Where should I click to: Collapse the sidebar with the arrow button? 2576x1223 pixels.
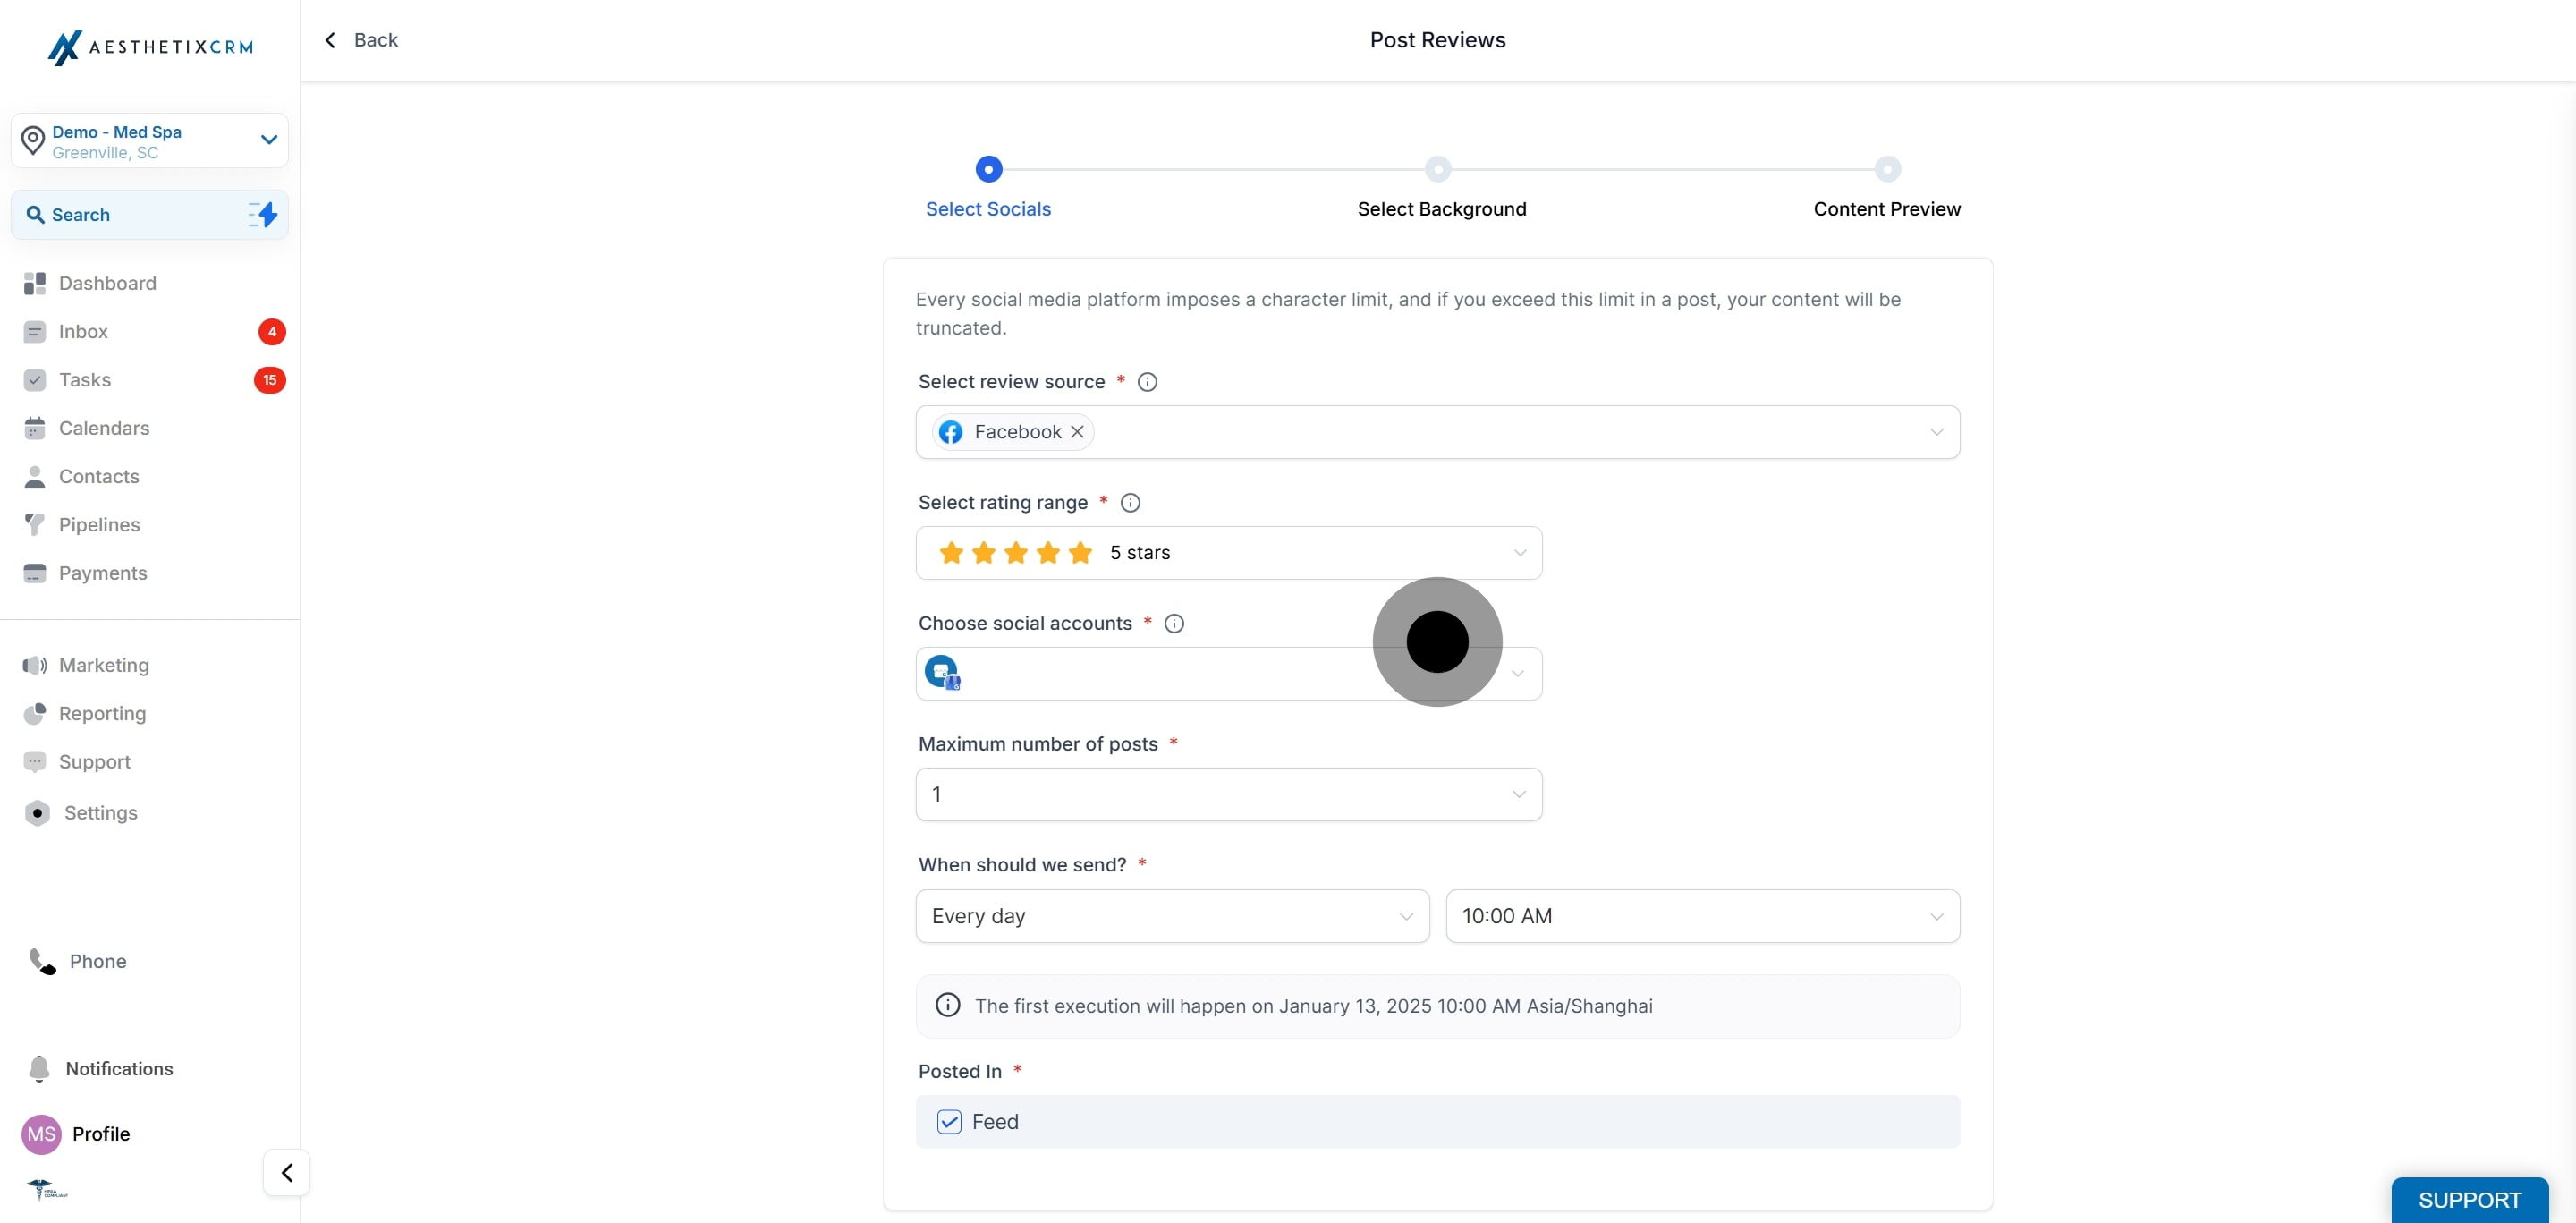287,1172
